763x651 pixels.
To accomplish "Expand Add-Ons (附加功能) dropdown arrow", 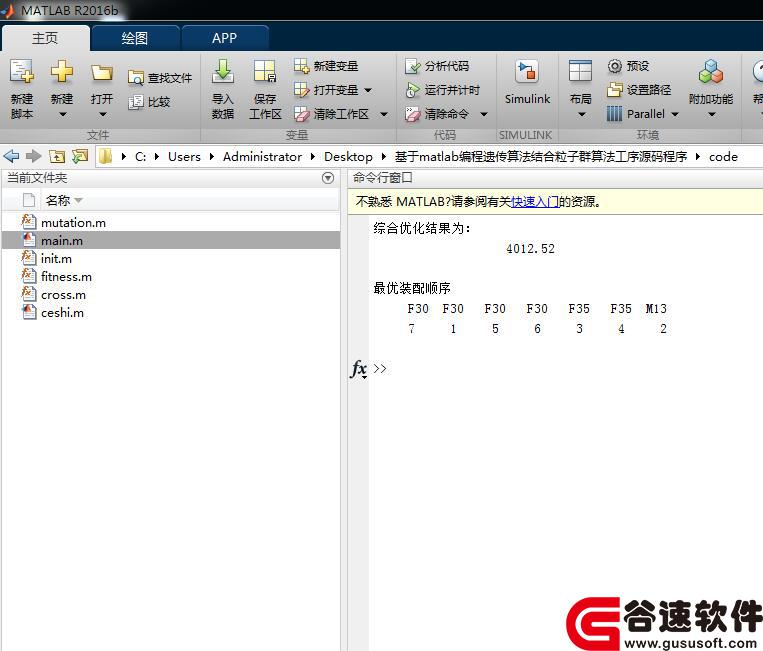I will pos(711,115).
